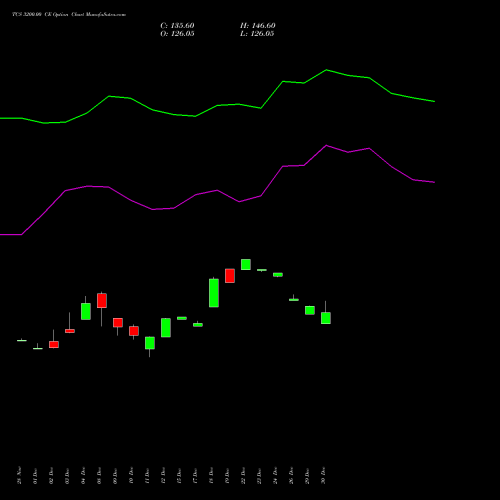
Task: Select the 18 Dec date label
Action: (x=211, y=475)
